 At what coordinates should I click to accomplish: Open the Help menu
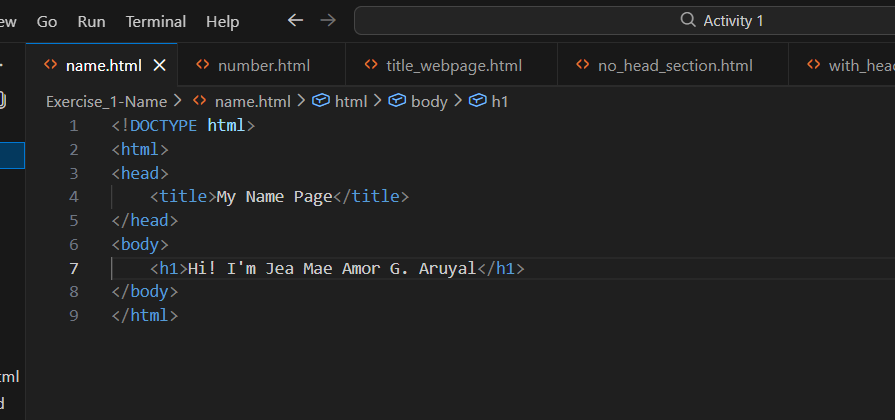tap(222, 21)
